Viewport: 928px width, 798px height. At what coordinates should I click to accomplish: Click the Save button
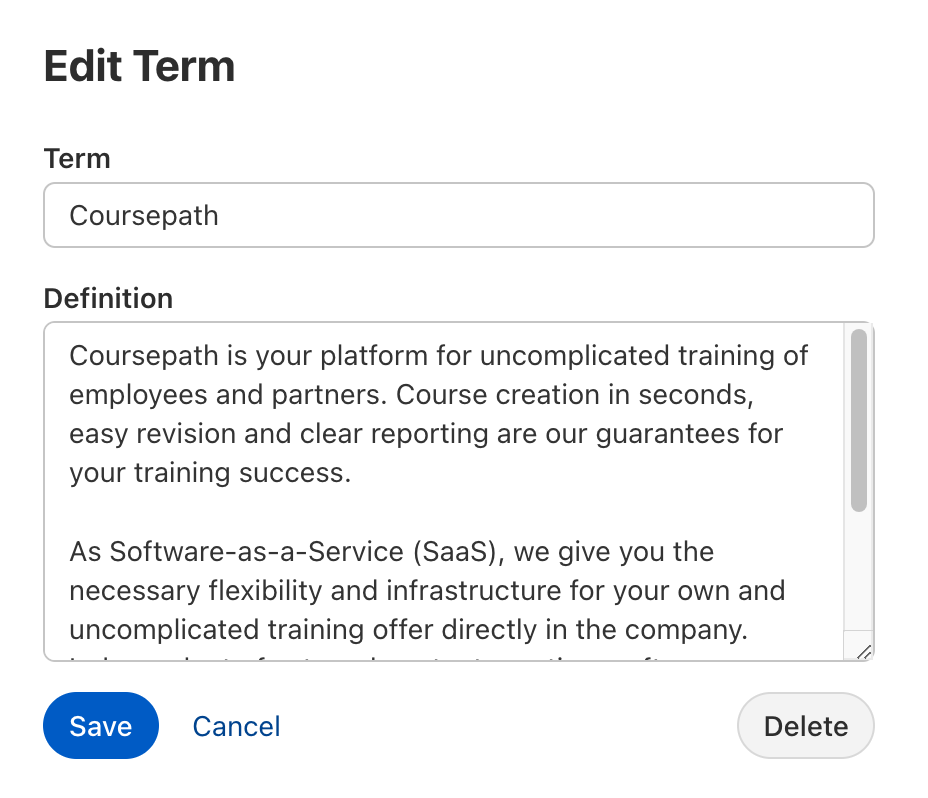pyautogui.click(x=101, y=726)
